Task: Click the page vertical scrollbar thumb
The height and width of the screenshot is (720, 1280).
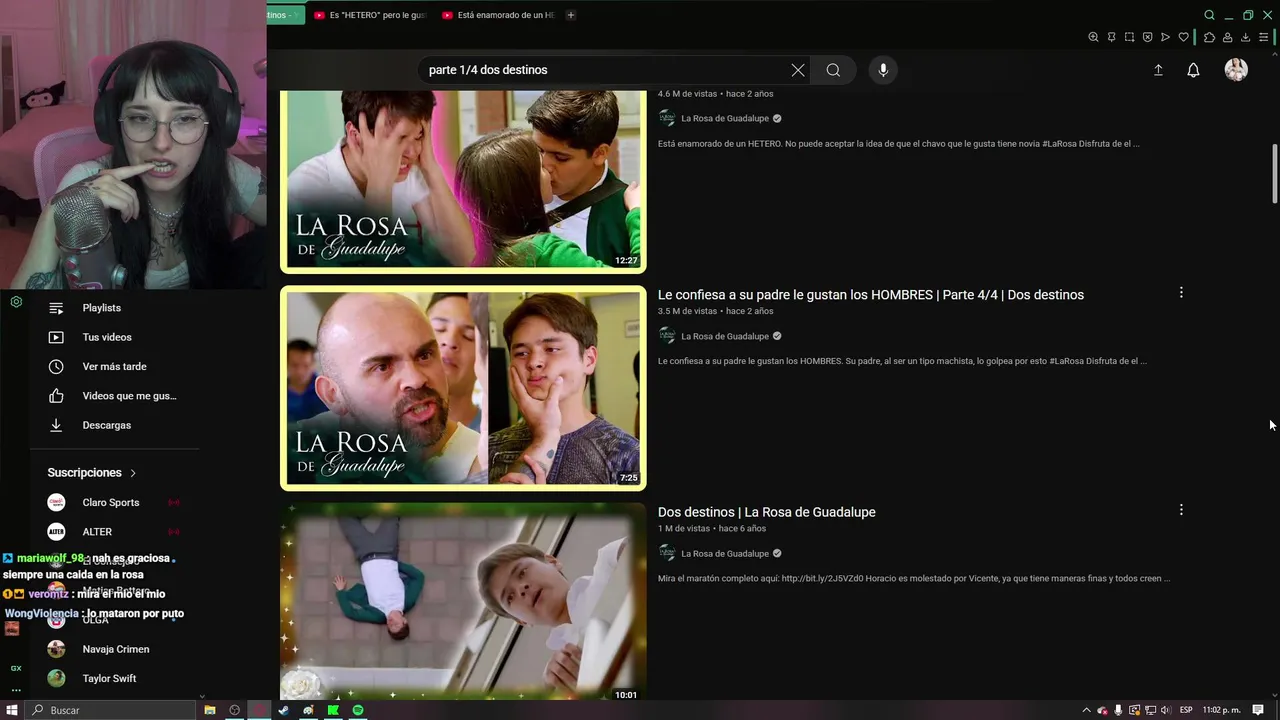Action: point(1274,173)
